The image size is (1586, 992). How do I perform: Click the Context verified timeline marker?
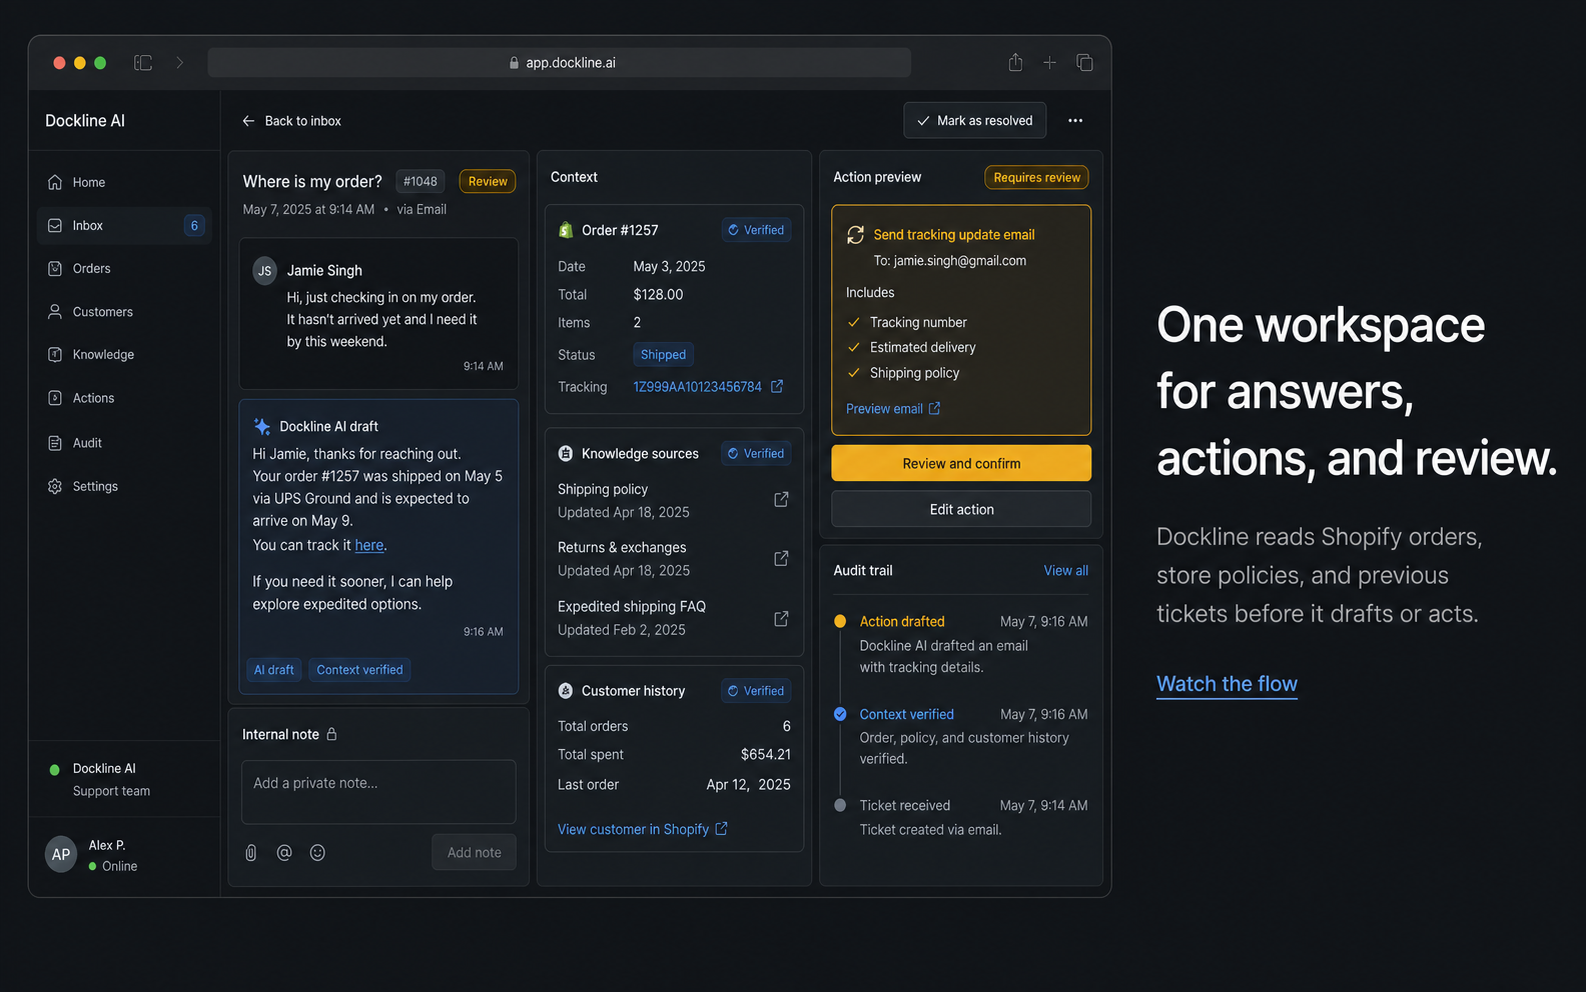tap(840, 714)
